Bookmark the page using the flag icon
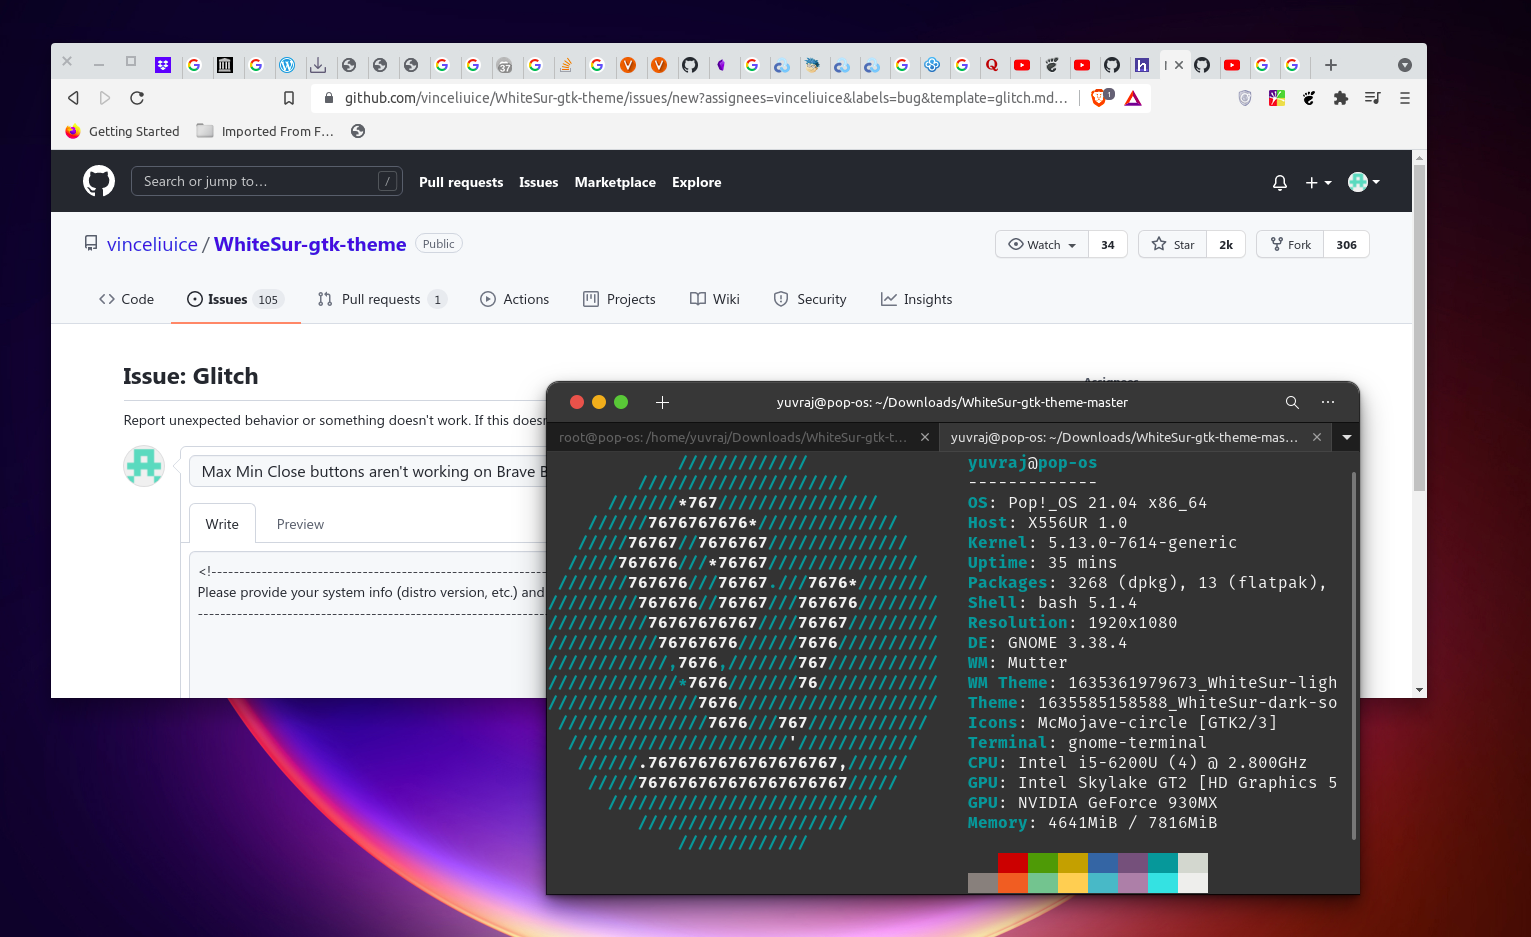The height and width of the screenshot is (937, 1531). (289, 98)
